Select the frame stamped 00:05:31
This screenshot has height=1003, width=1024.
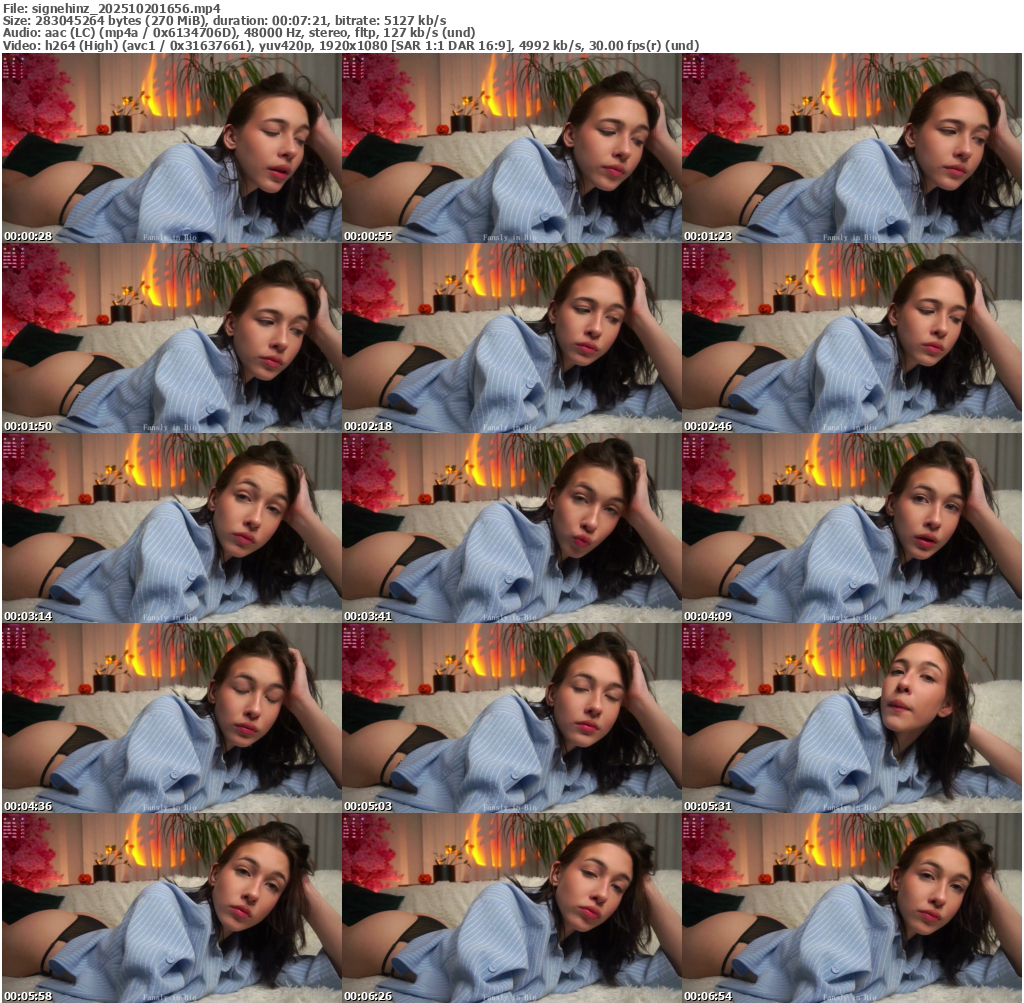(852, 718)
